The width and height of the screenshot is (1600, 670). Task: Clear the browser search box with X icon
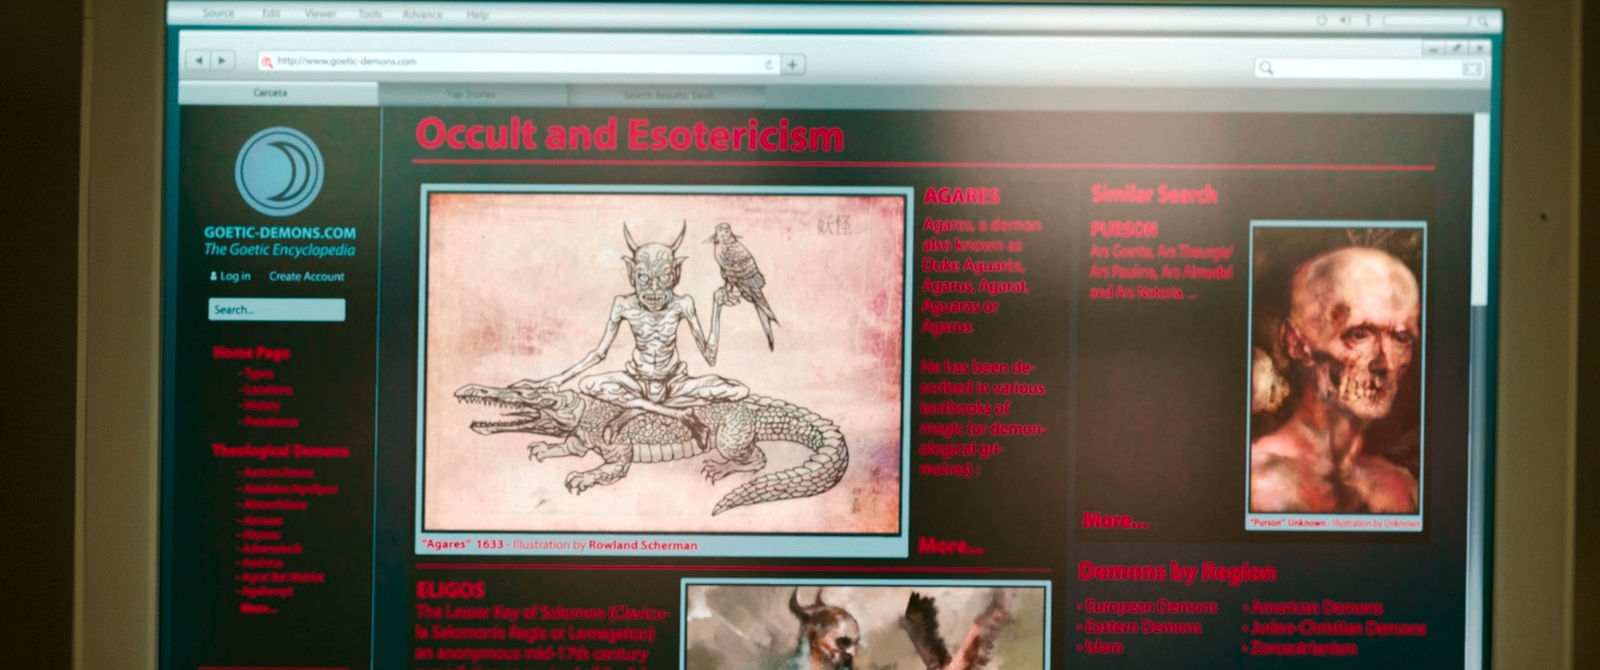[x=1471, y=69]
